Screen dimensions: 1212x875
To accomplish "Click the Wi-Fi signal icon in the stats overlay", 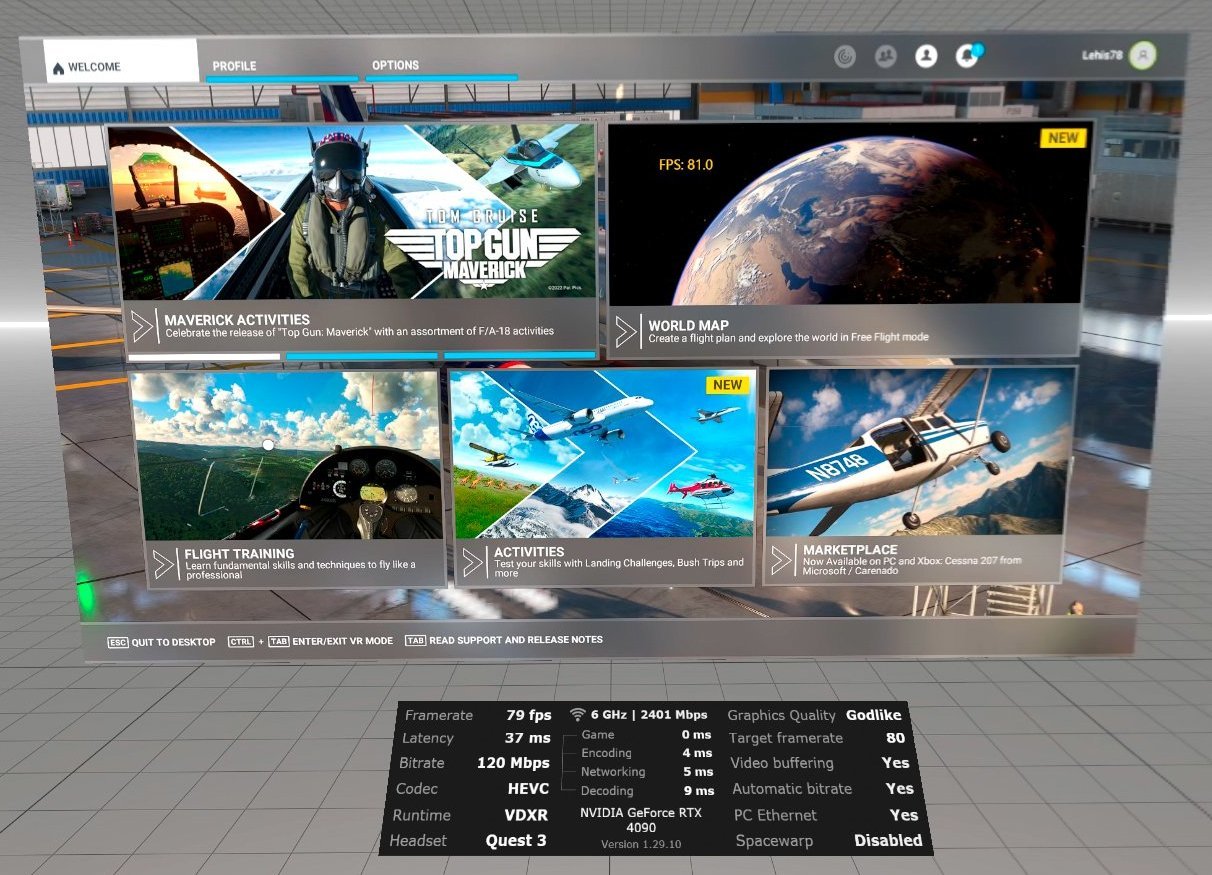I will [577, 715].
